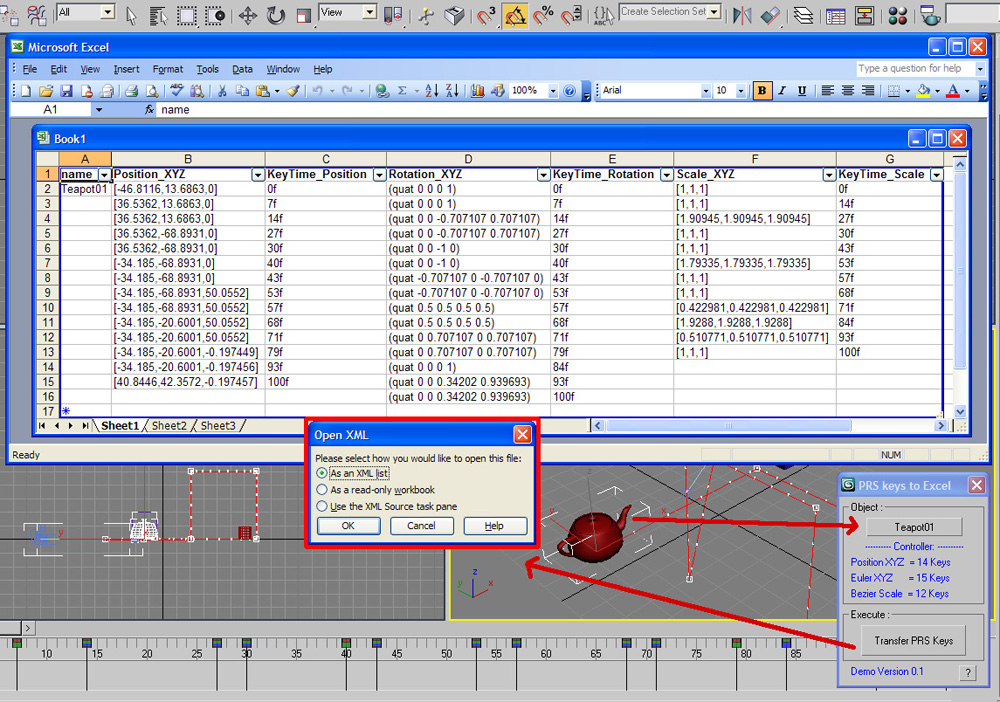Click the Save icon in Excel toolbar

[66, 91]
